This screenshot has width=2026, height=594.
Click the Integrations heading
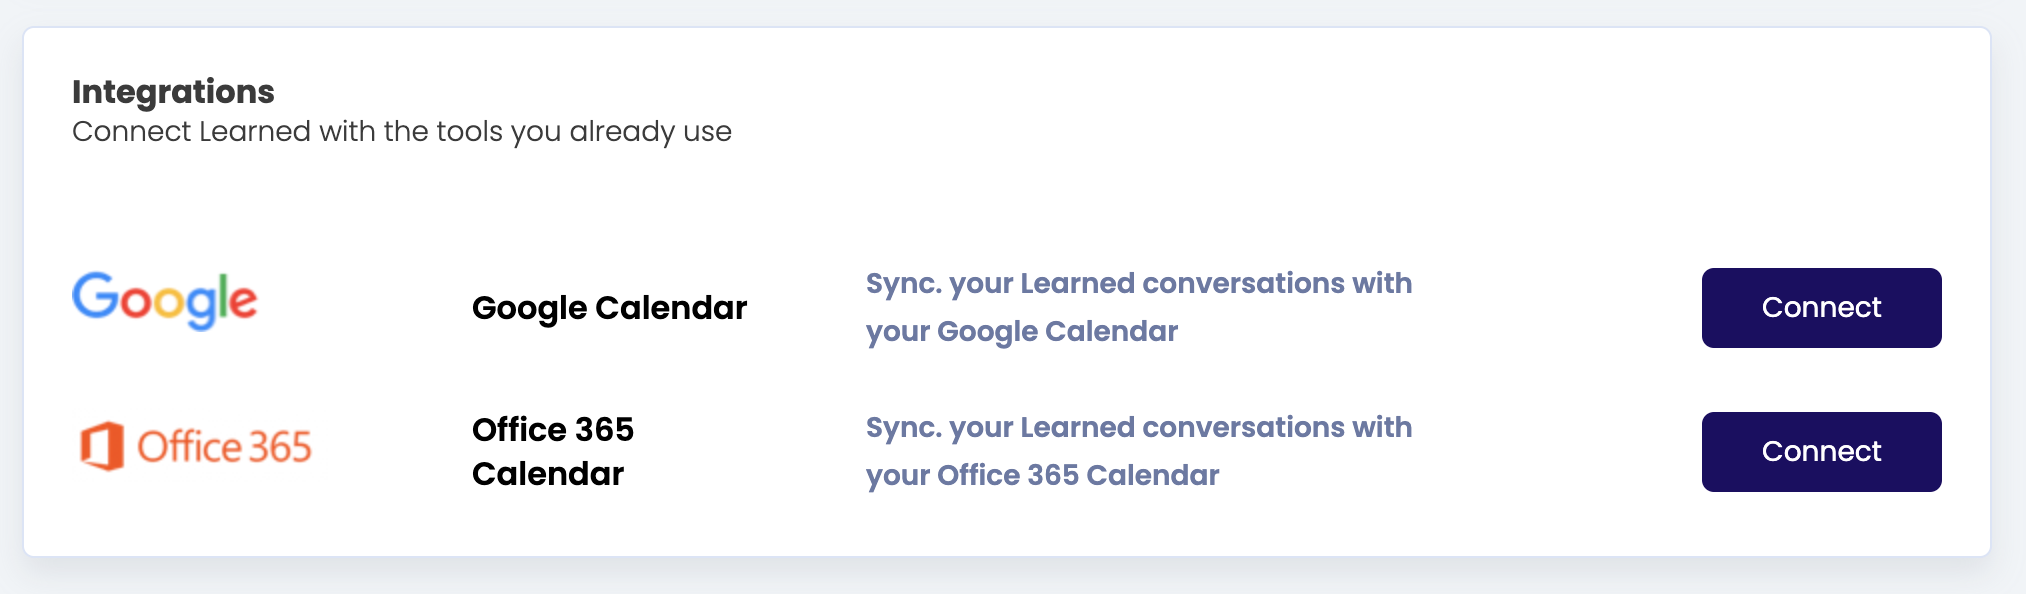pyautogui.click(x=173, y=92)
